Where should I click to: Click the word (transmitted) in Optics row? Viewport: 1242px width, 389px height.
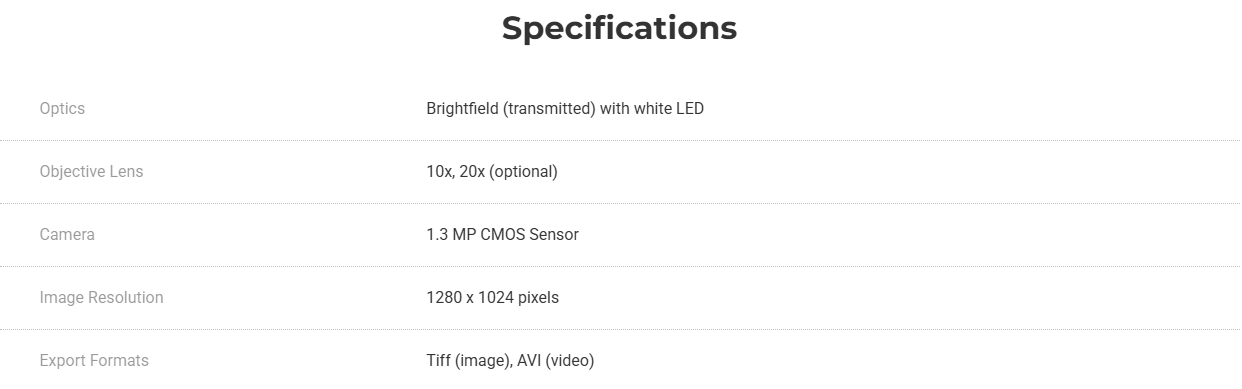(550, 108)
